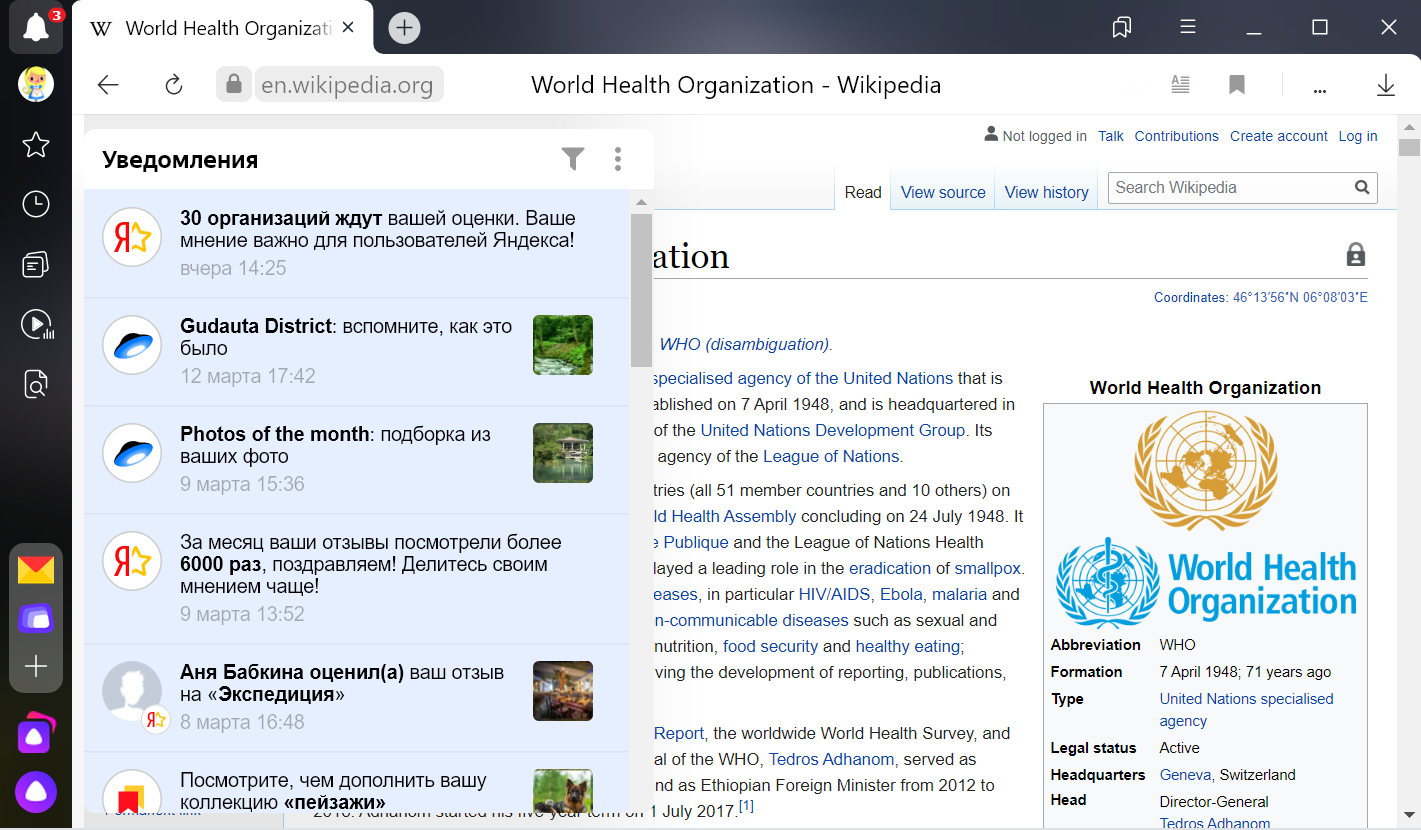The width and height of the screenshot is (1421, 830).
Task: Open bookmarks star in sidebar
Action: [36, 145]
